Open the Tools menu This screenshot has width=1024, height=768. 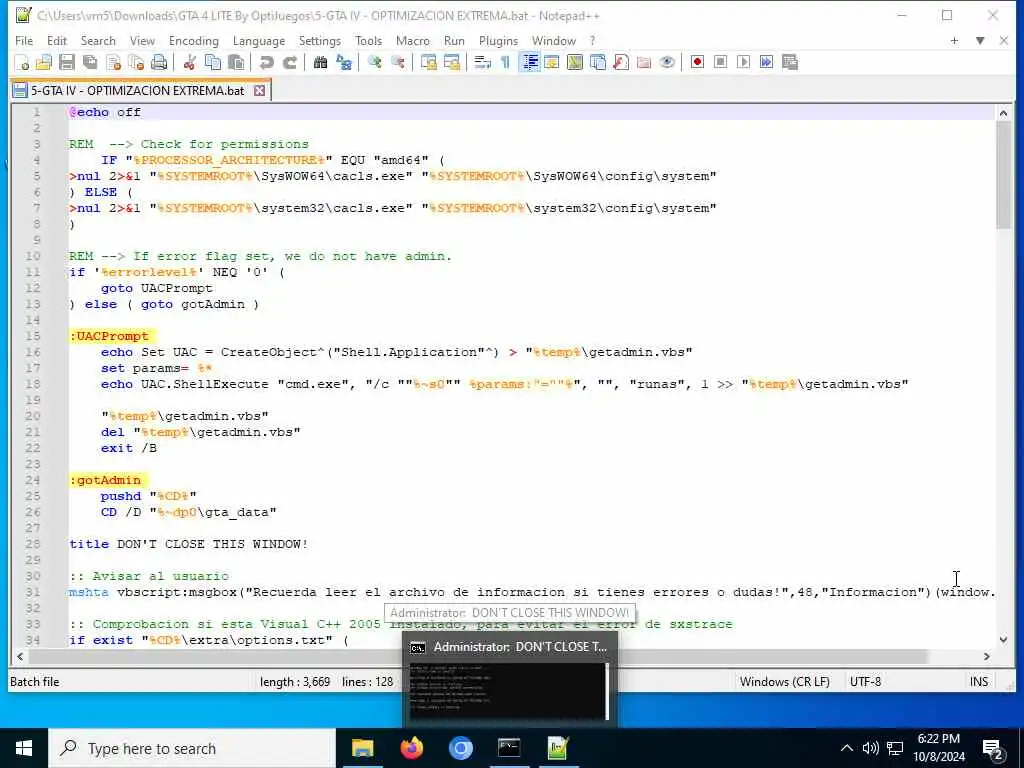(x=368, y=40)
